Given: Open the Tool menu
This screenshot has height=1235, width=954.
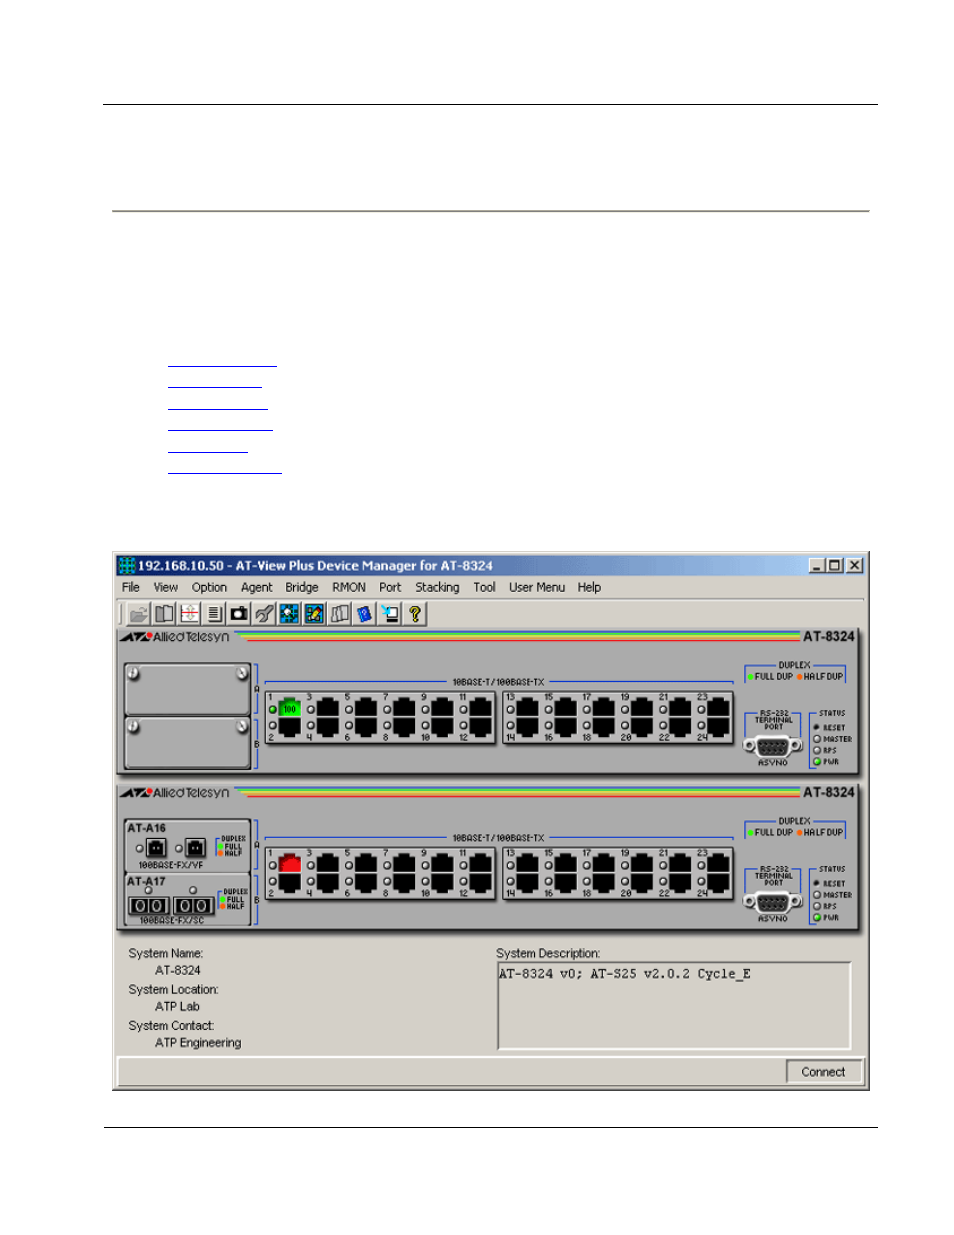Looking at the screenshot, I should point(485,588).
